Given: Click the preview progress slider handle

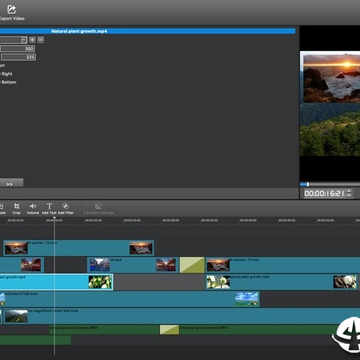Looking at the screenshot, I should pos(308,184).
